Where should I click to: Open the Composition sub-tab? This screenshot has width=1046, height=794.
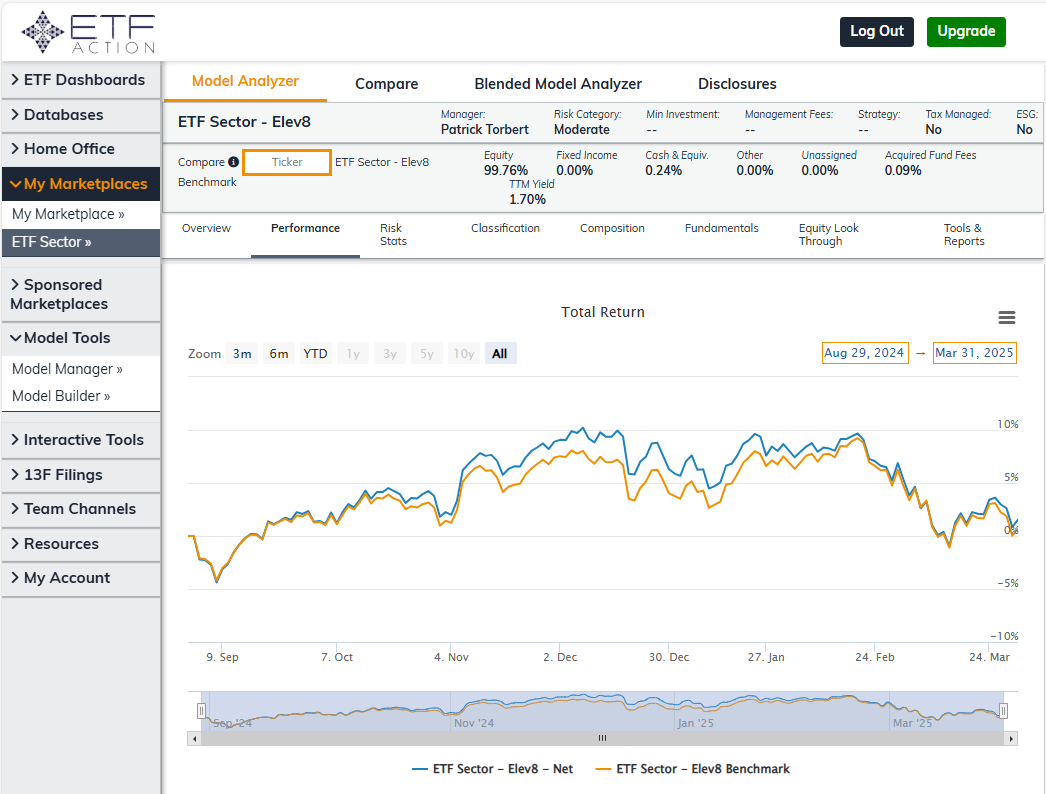point(612,228)
